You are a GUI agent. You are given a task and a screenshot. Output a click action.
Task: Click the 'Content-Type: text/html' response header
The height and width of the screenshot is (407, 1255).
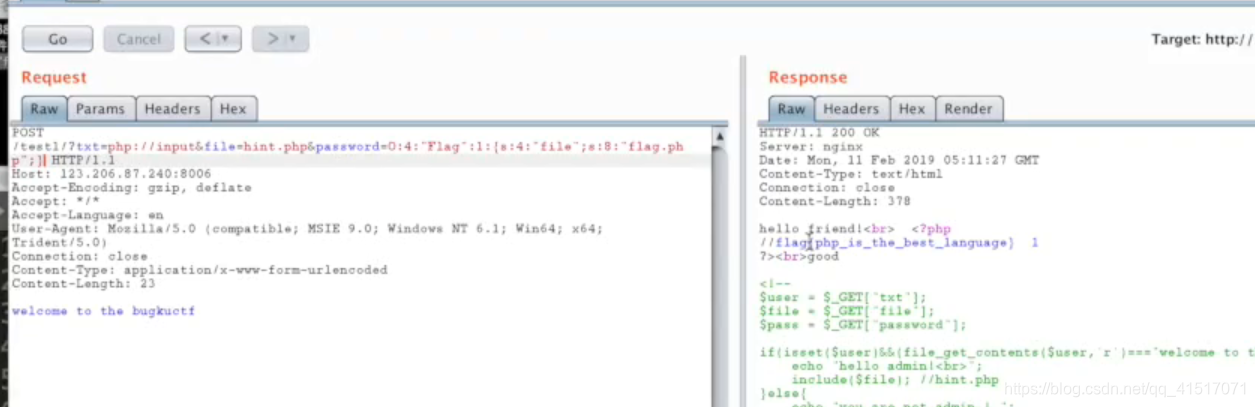click(x=851, y=174)
